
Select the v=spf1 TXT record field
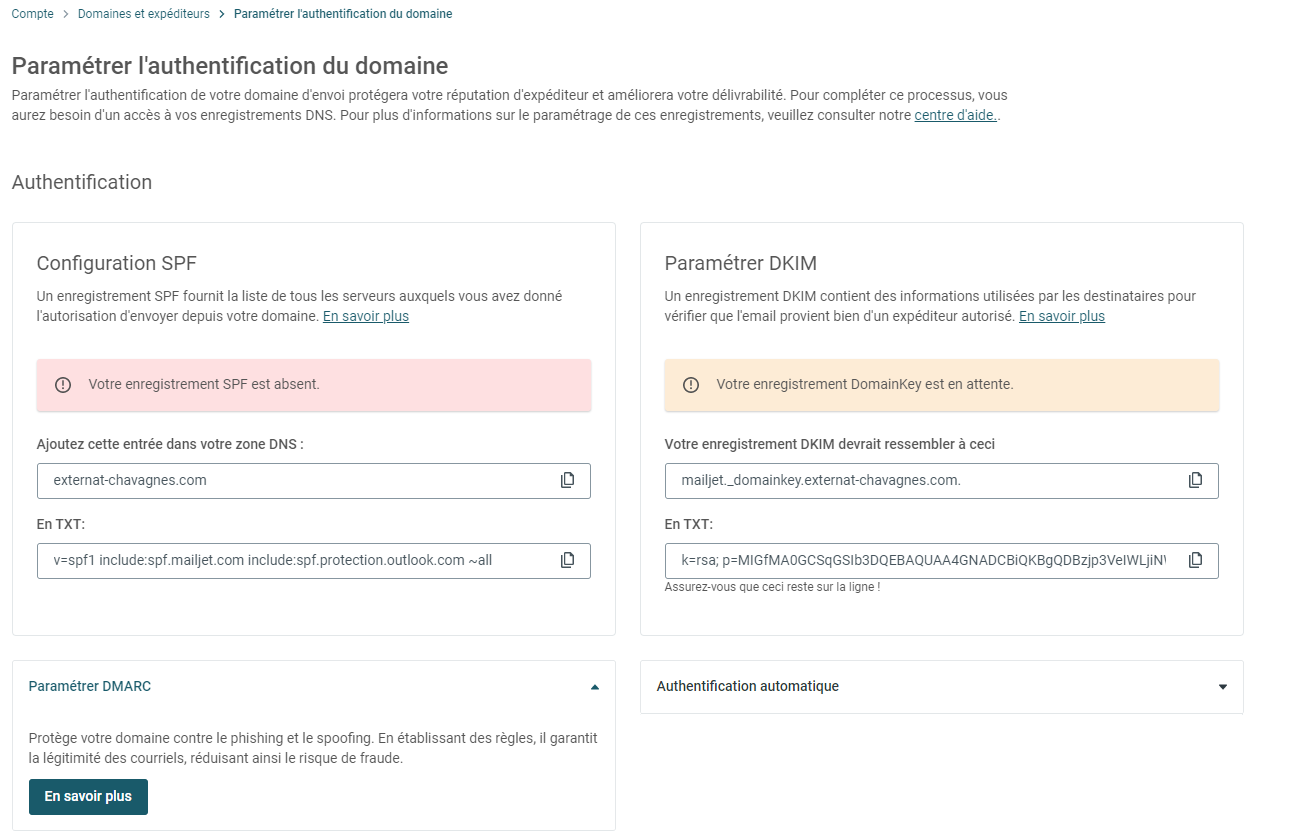(314, 560)
